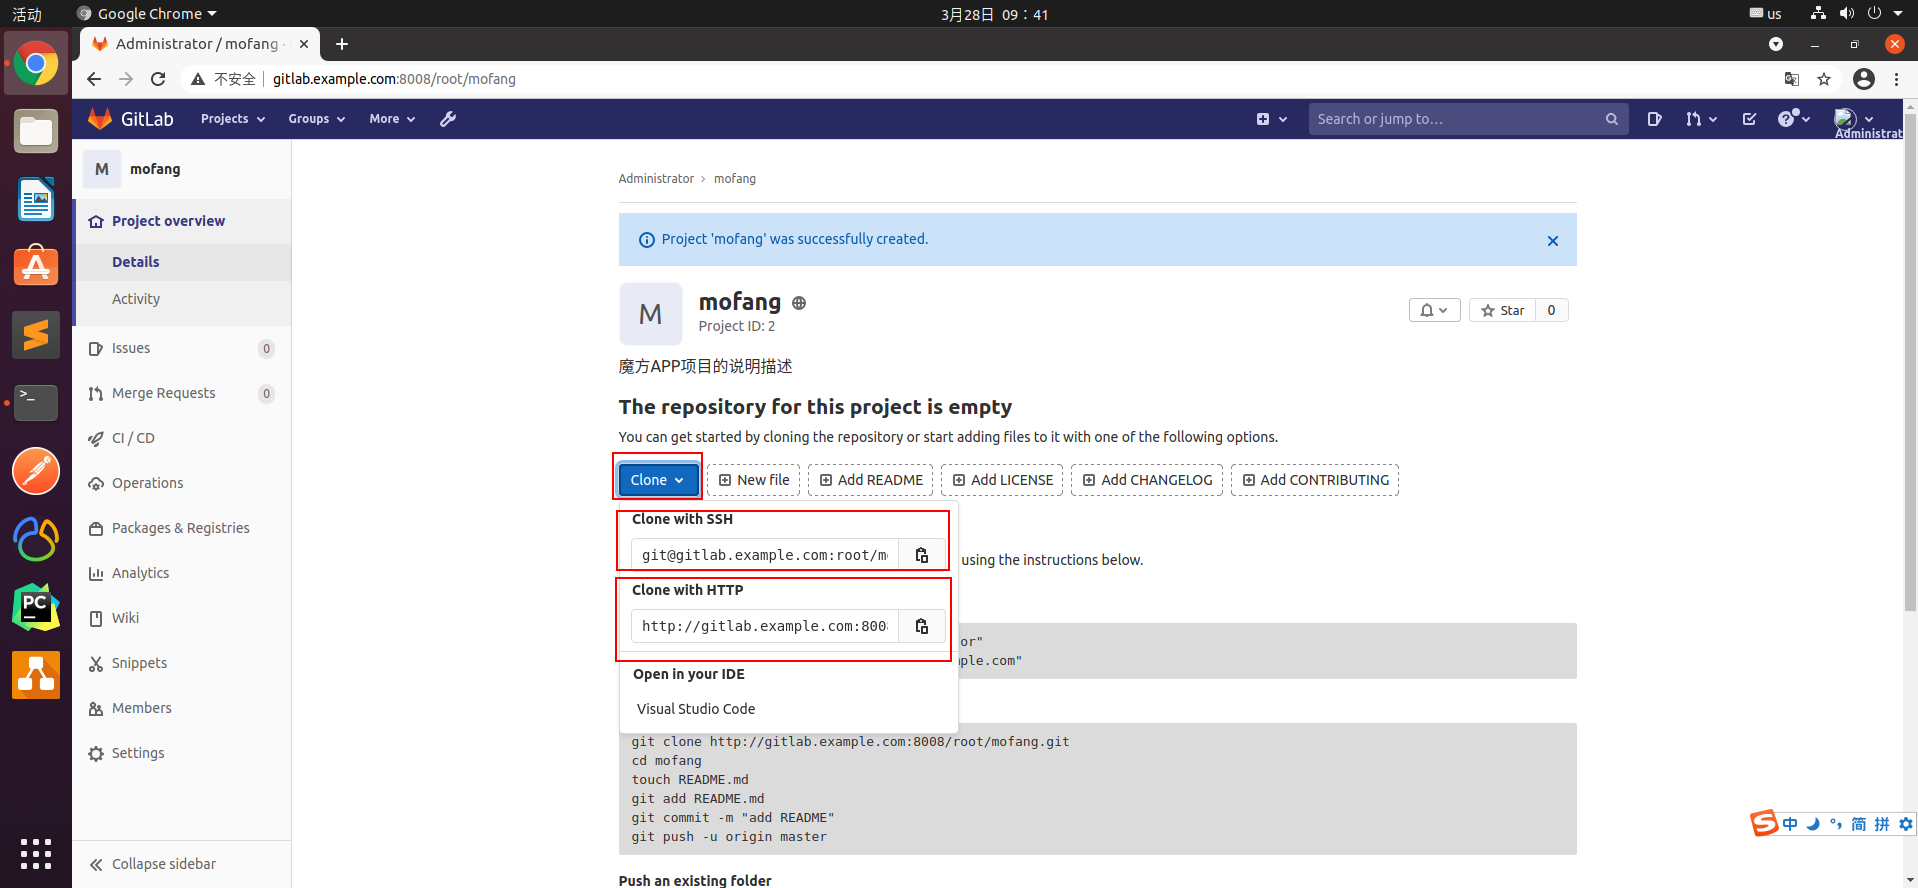Click the GitLab fox logo
This screenshot has height=888, width=1918.
click(x=100, y=119)
